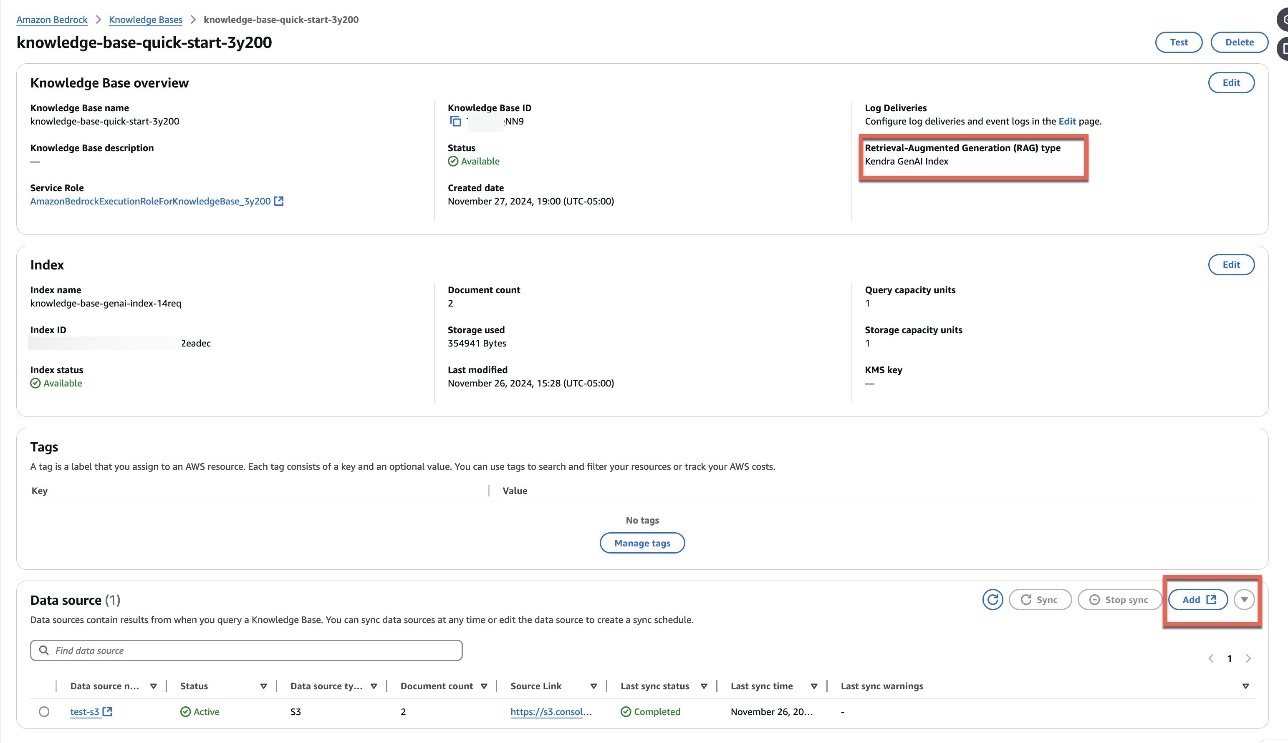Click the Stop sync button
This screenshot has width=1288, height=743.
(1120, 600)
